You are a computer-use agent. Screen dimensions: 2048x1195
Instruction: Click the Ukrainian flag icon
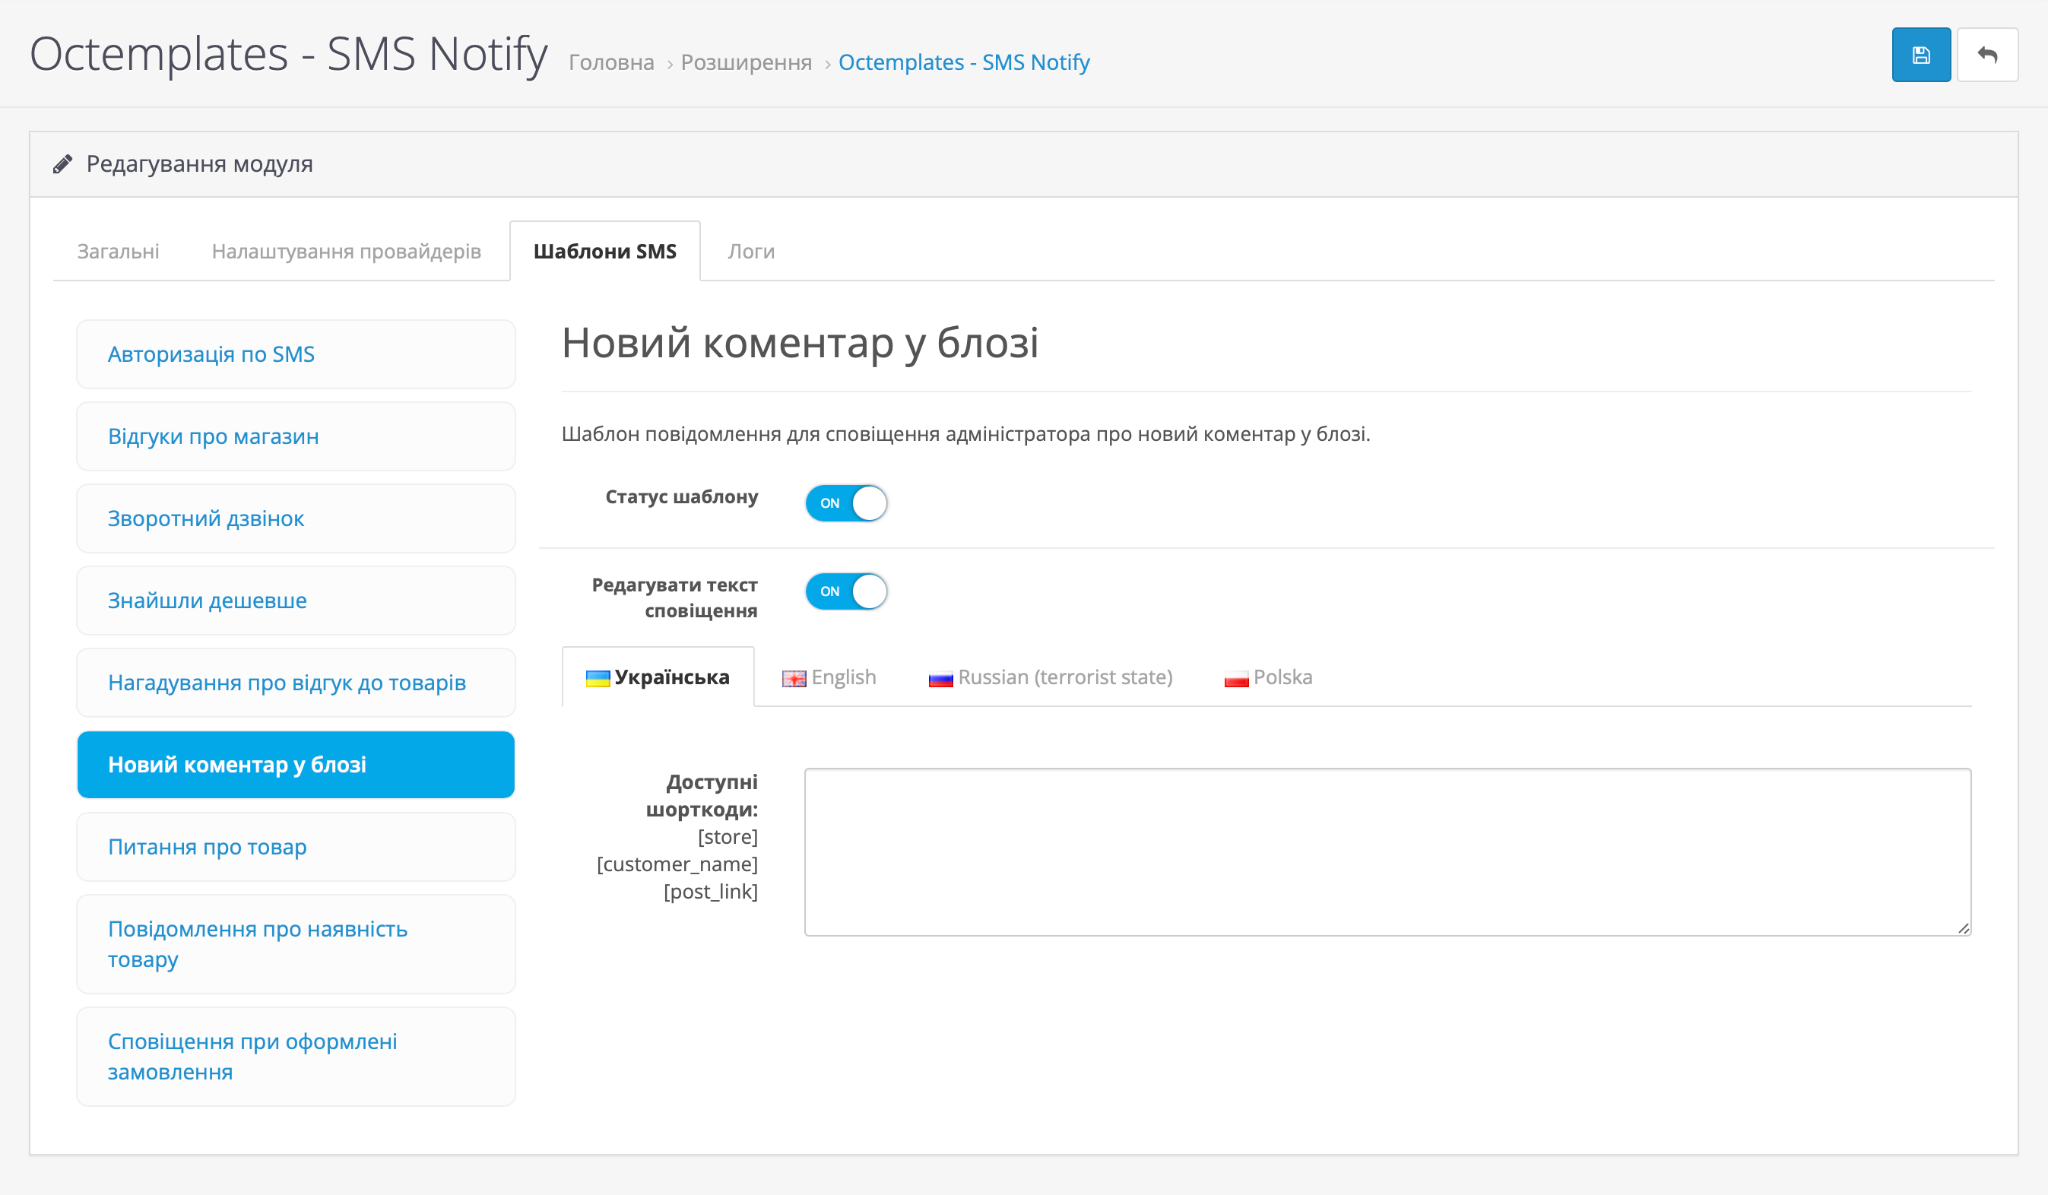pyautogui.click(x=598, y=679)
